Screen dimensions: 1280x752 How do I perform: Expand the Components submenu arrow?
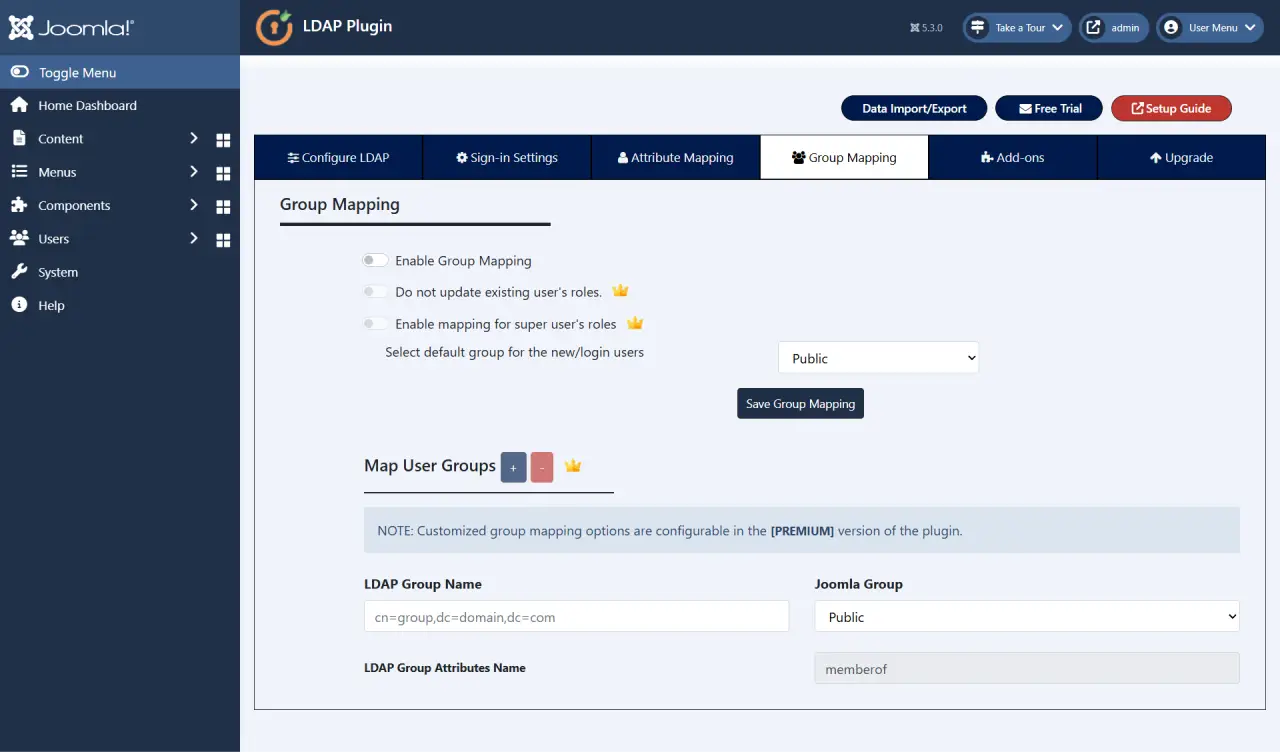click(x=194, y=205)
